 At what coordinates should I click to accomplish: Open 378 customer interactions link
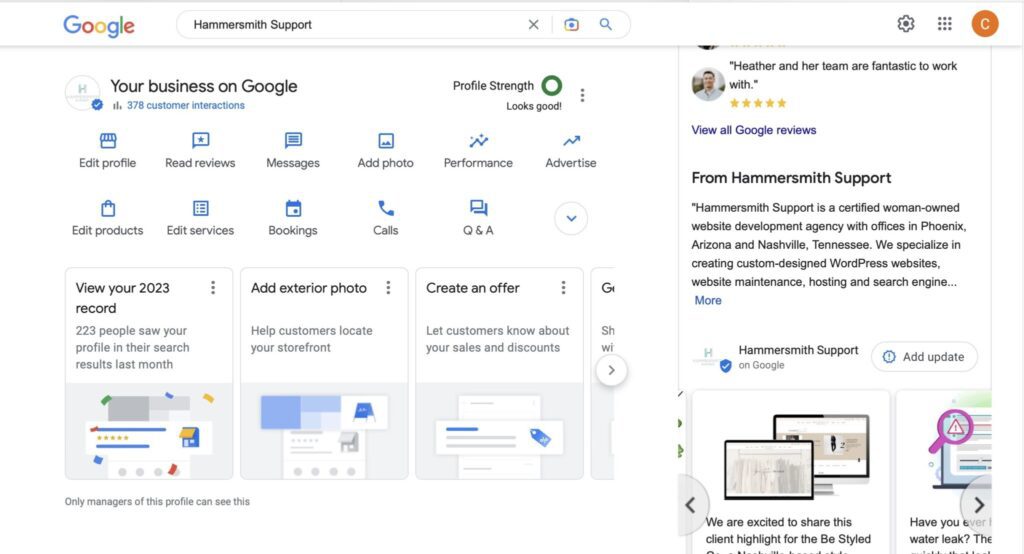[x=185, y=105]
